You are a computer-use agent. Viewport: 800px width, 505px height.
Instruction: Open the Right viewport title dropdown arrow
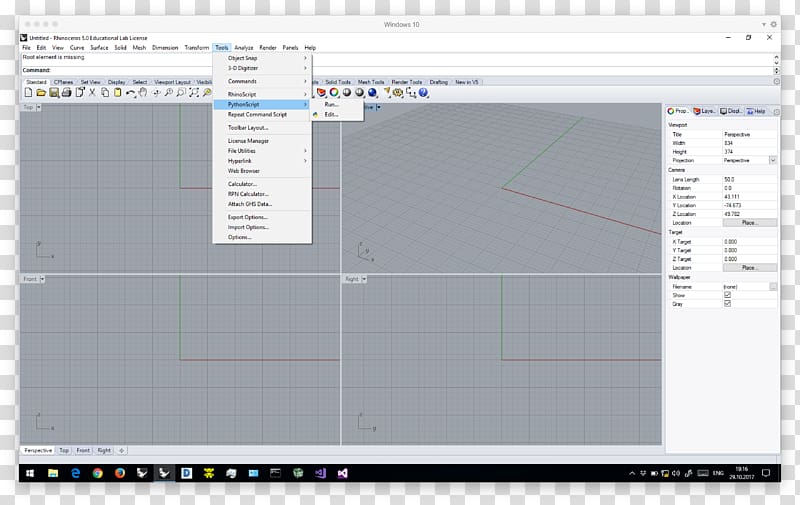(x=364, y=279)
